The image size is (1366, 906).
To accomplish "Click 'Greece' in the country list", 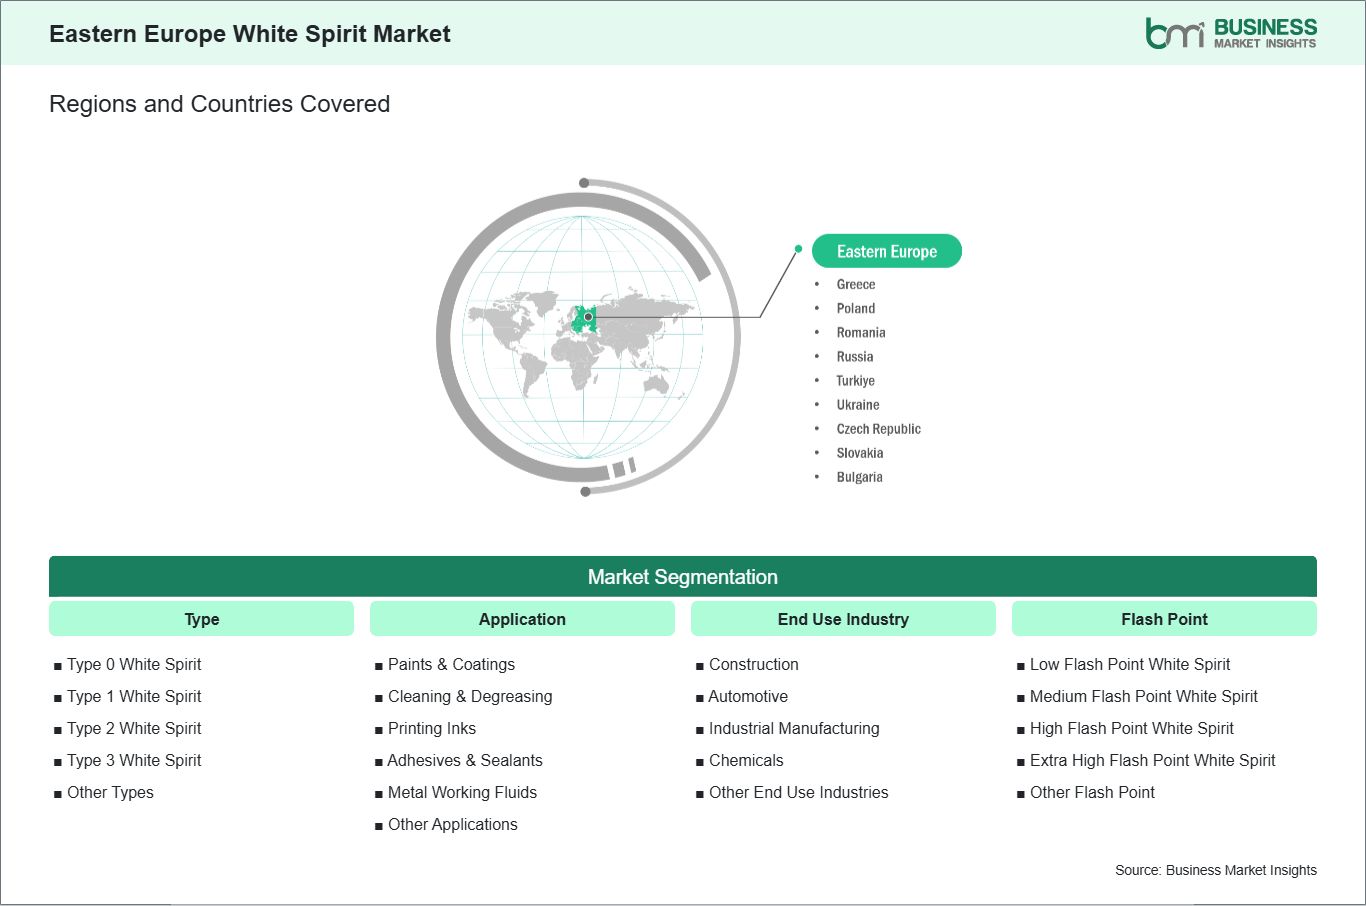I will coord(856,285).
